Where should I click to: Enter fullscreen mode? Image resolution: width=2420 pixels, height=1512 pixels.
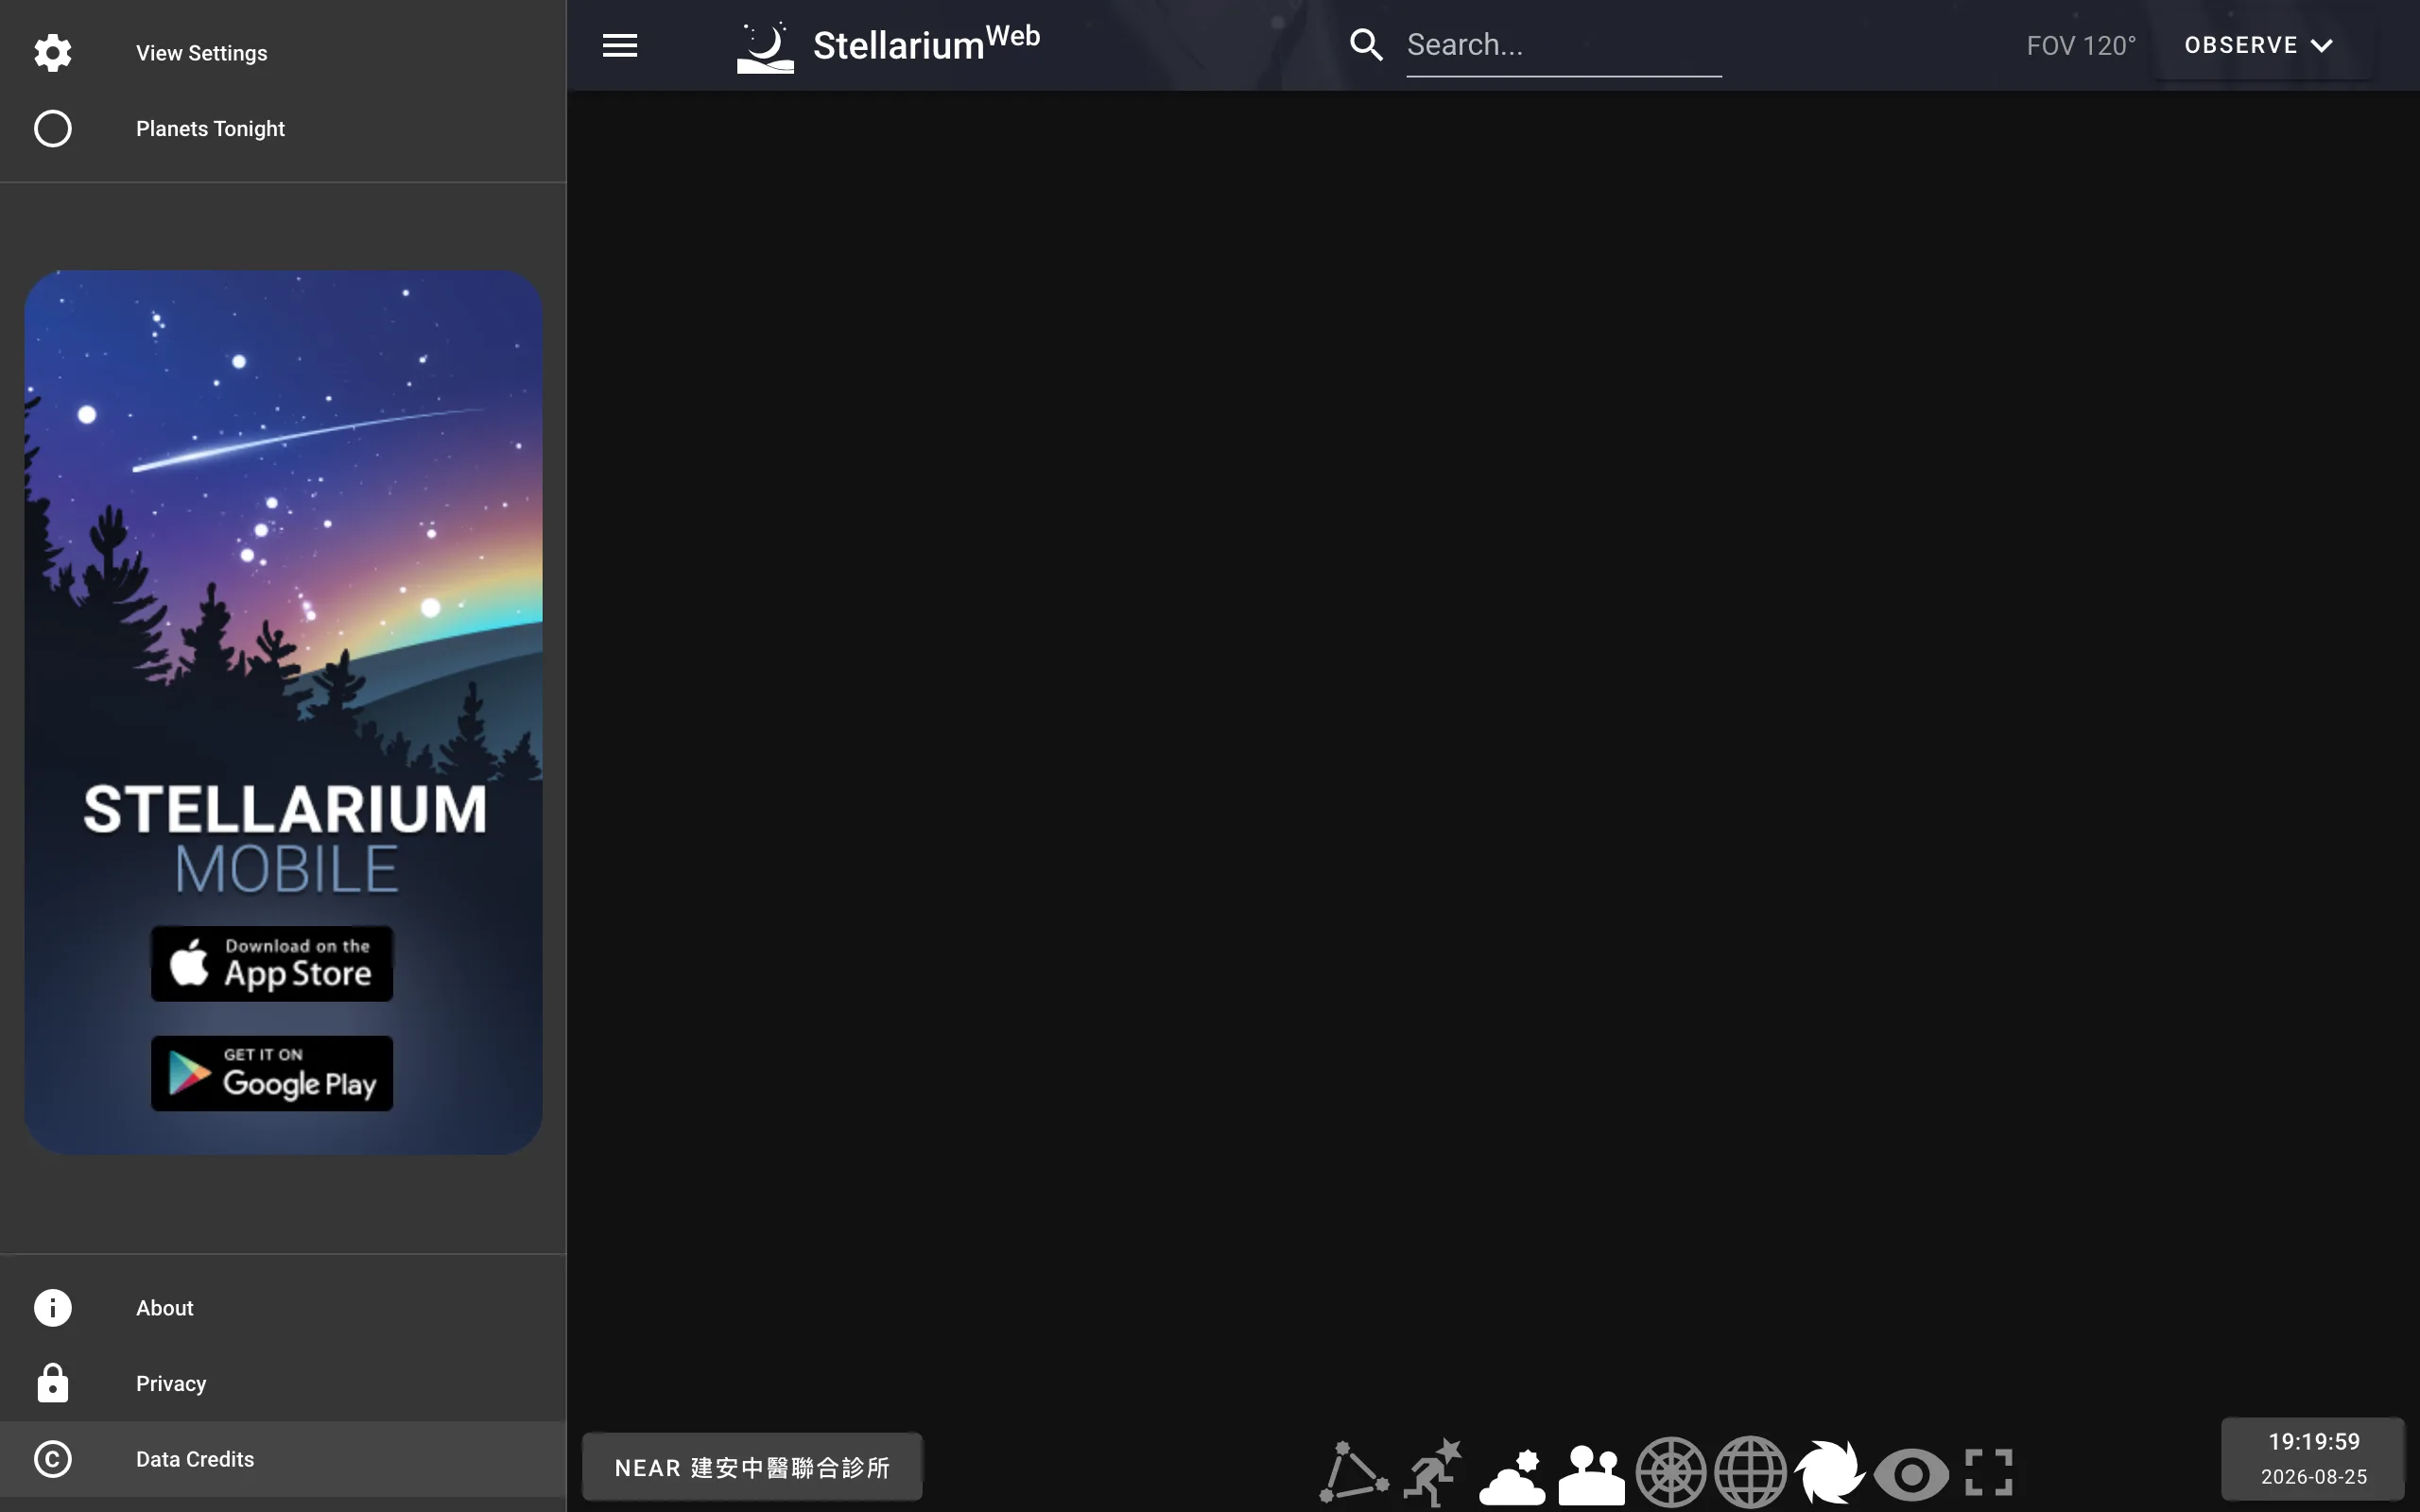tap(1989, 1472)
